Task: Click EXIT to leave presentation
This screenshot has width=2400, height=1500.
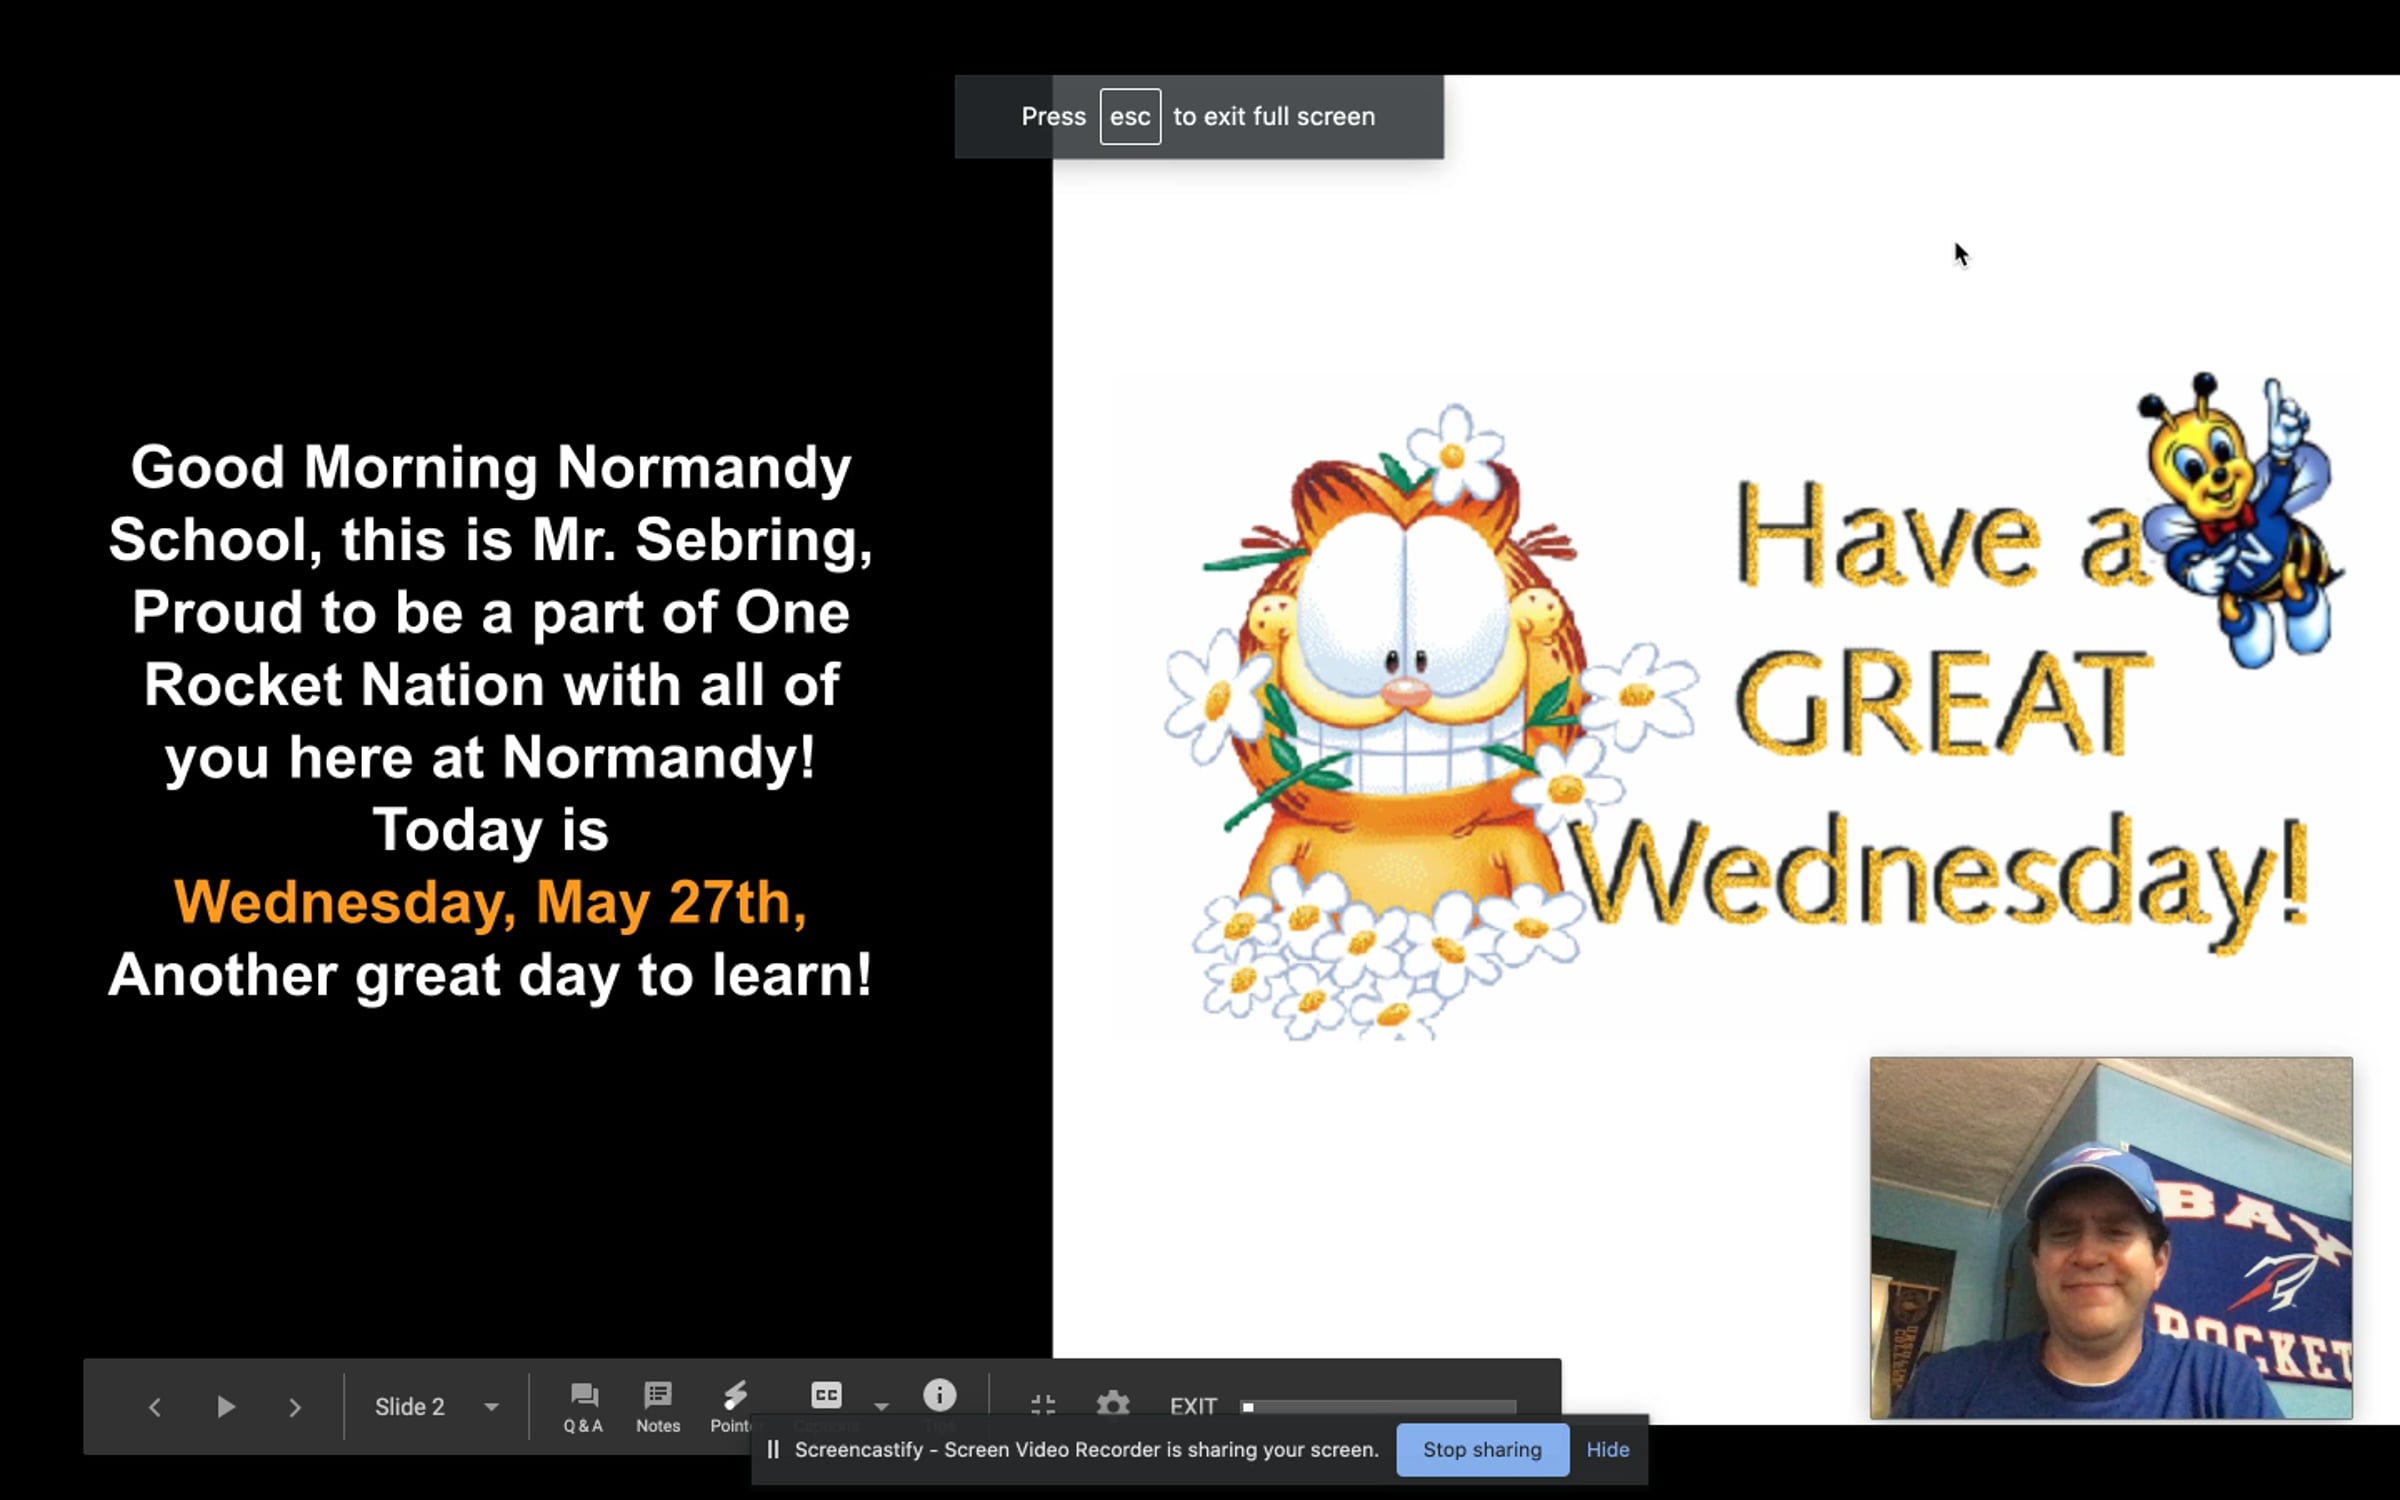Action: [x=1193, y=1406]
